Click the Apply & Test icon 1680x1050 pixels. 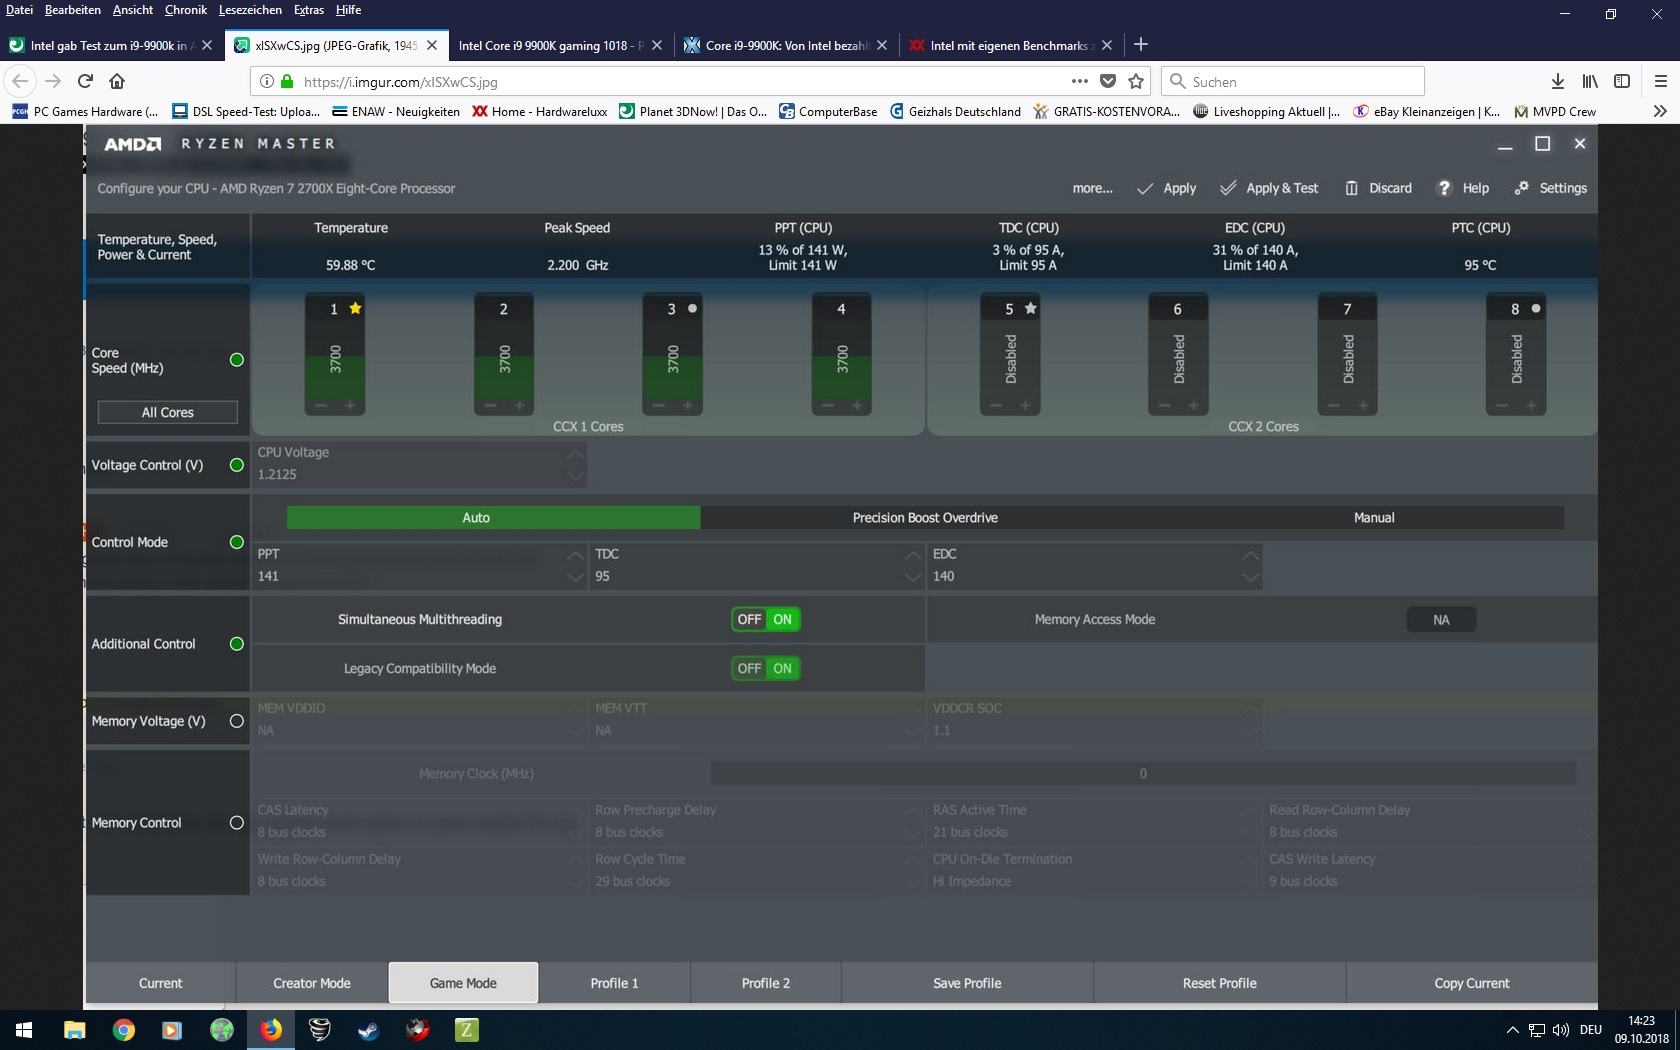pyautogui.click(x=1229, y=188)
